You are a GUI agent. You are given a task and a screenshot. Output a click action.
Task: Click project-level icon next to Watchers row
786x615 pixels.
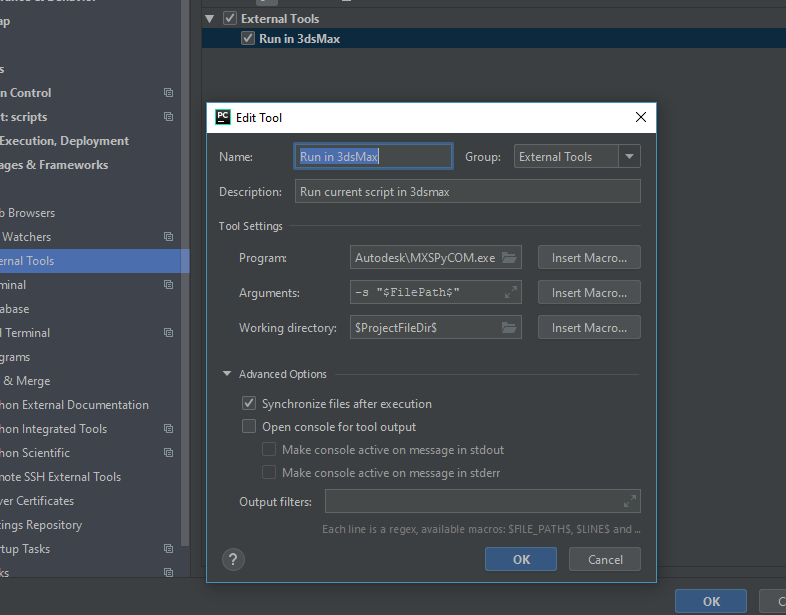click(168, 237)
